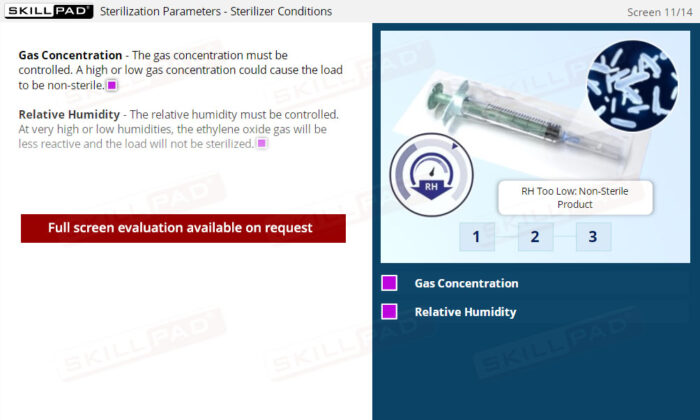Click the purple square beside Relative Humidity
Screen dimensions: 700x420
(x=389, y=312)
